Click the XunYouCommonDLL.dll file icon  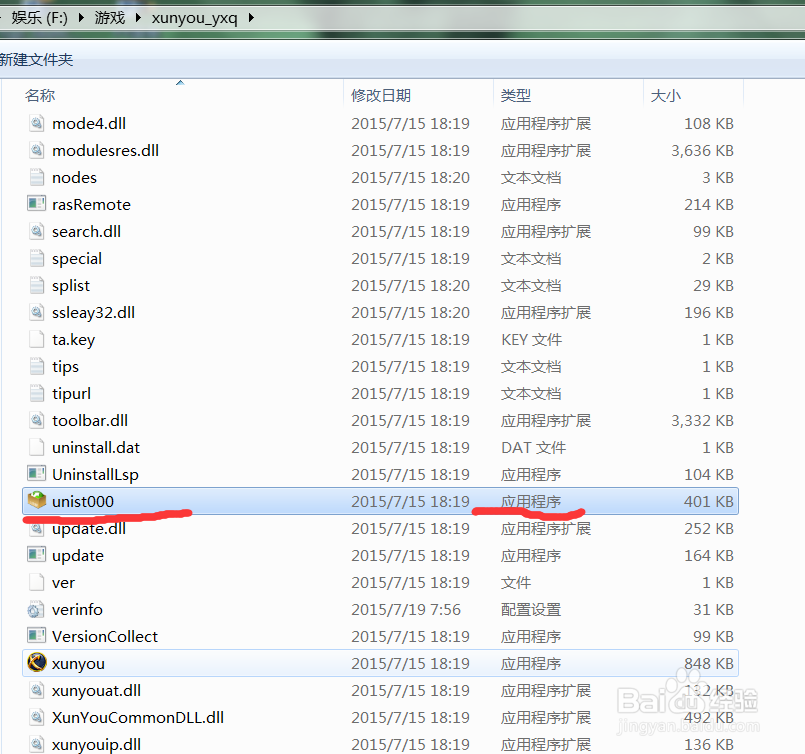(x=36, y=718)
